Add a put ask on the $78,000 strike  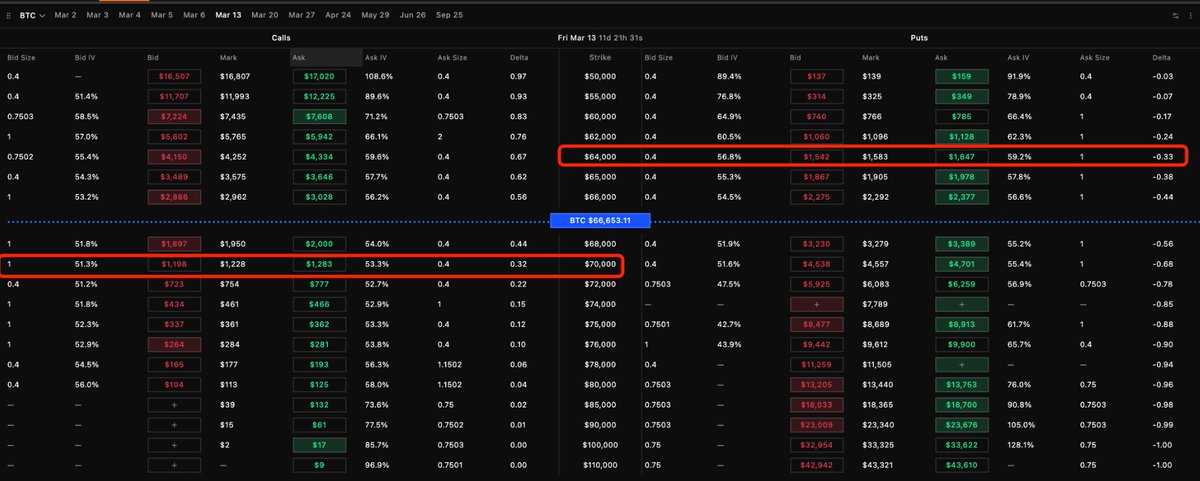(x=962, y=365)
